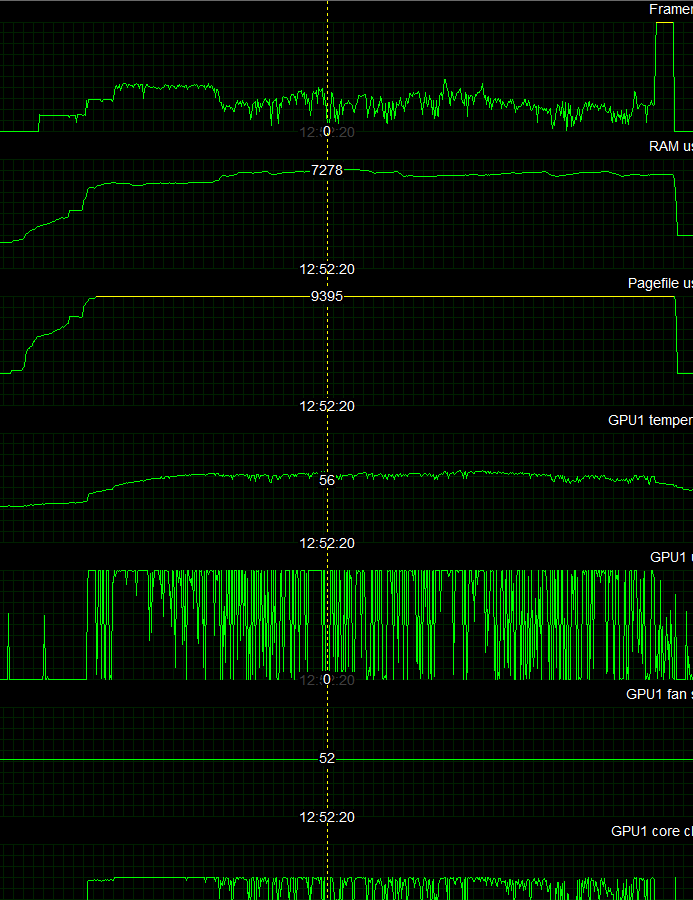
Task: Click the Framerate graph title label
Action: pos(670,9)
